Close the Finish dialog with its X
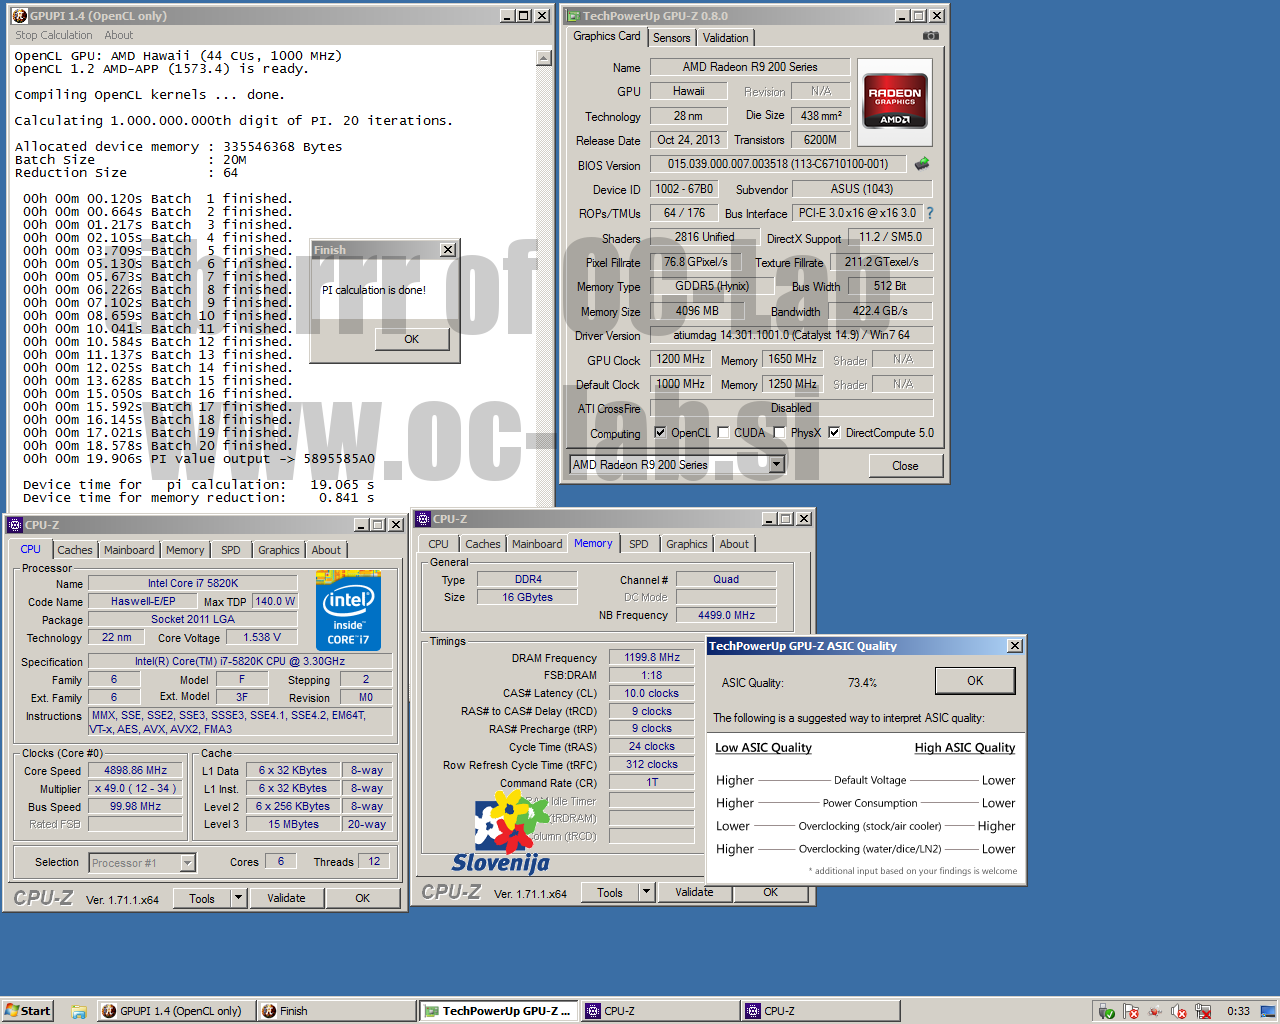This screenshot has height=1024, width=1280. pos(448,250)
